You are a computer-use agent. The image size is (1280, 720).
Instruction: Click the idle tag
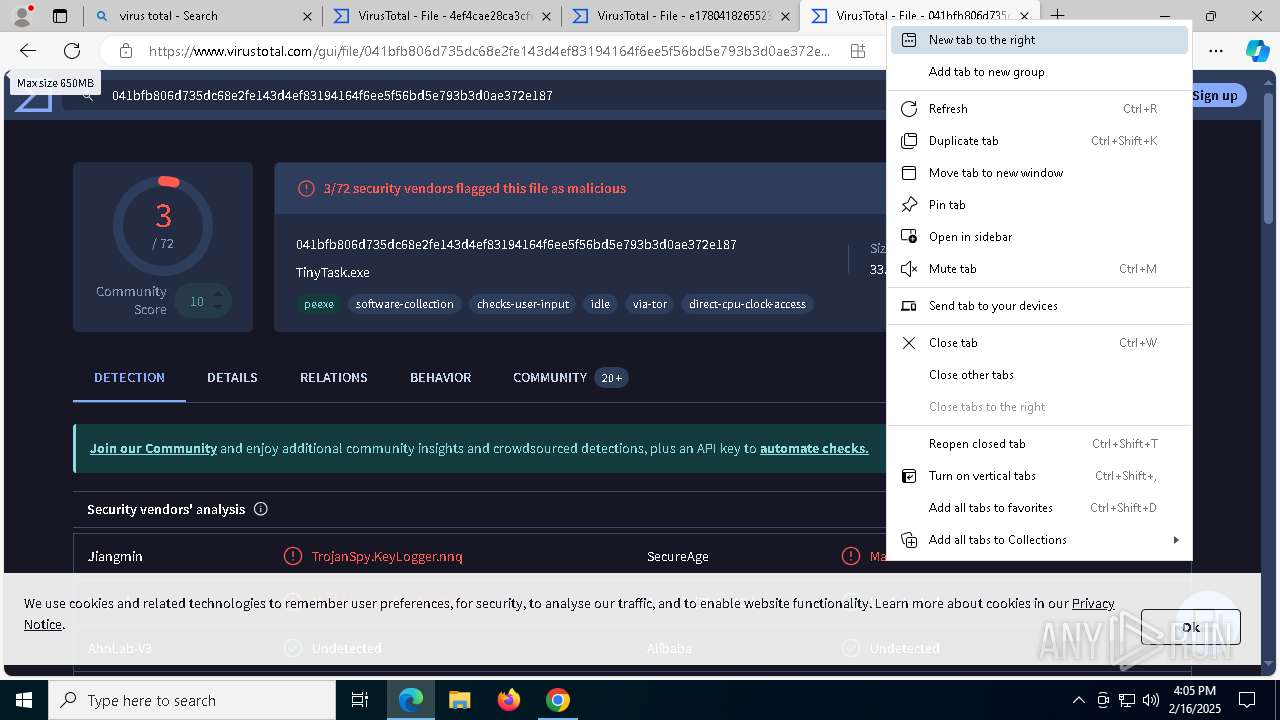(x=600, y=304)
